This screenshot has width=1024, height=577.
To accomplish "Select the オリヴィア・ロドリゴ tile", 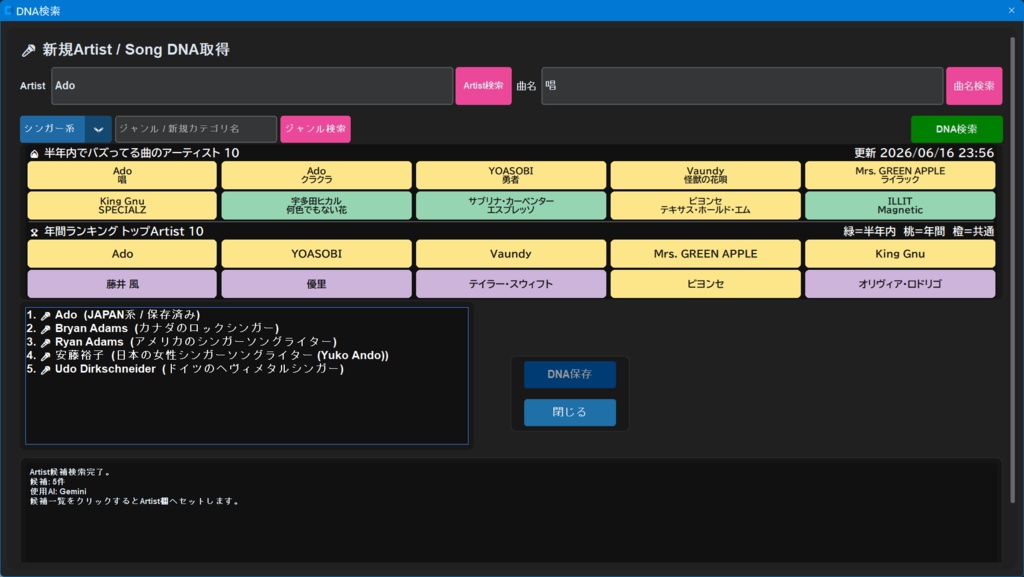I will pos(900,284).
